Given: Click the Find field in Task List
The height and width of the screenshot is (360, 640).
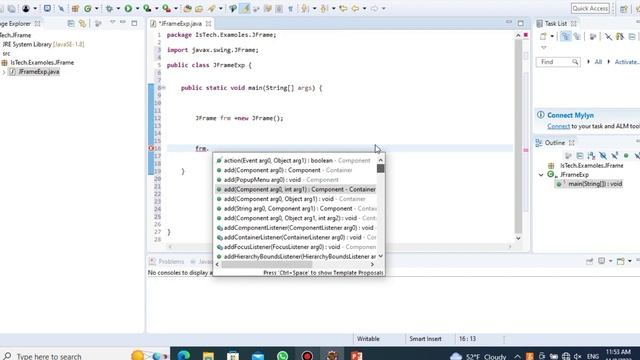Looking at the screenshot, I should pyautogui.click(x=558, y=62).
